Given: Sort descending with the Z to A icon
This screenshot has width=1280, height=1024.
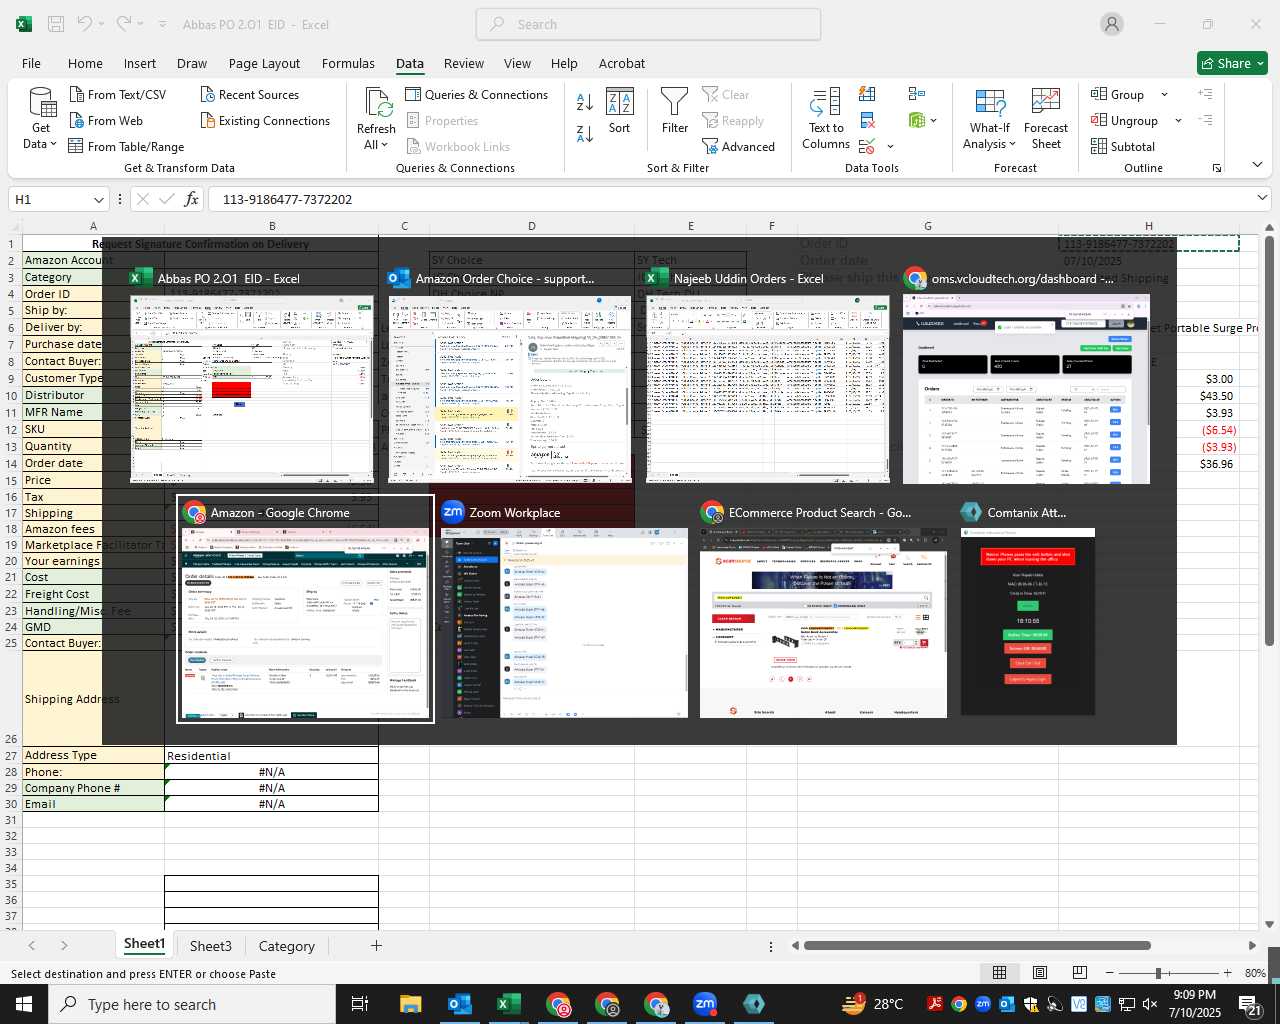Looking at the screenshot, I should [585, 133].
